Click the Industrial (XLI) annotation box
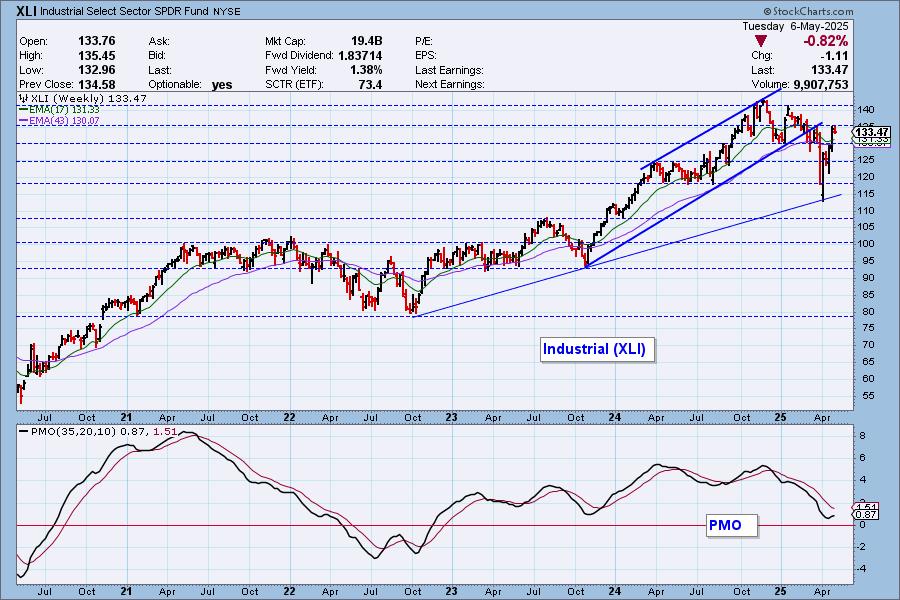Screen dimensions: 900x600 [597, 349]
